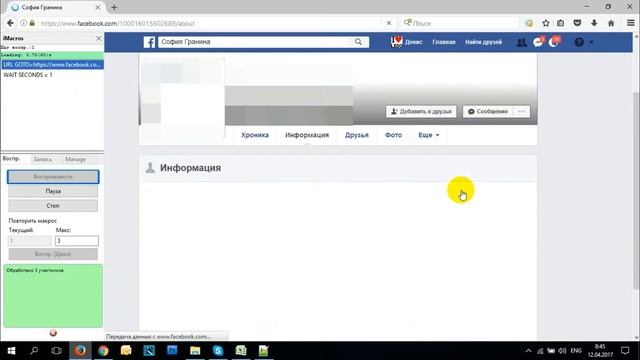Select the Информация profile tab
The image size is (640, 360).
pyautogui.click(x=307, y=135)
